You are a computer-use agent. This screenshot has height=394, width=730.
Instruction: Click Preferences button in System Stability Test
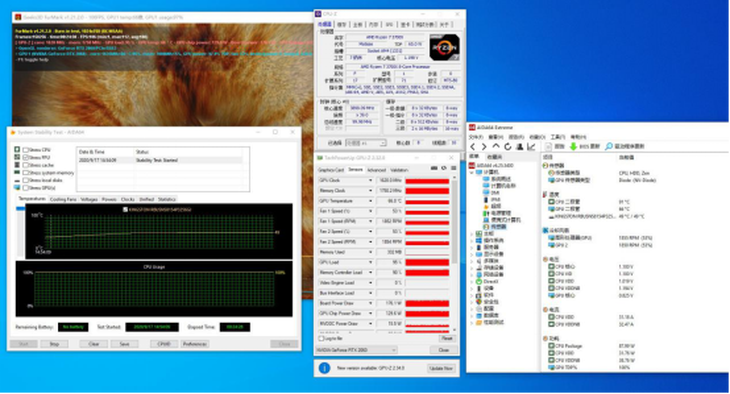[195, 344]
